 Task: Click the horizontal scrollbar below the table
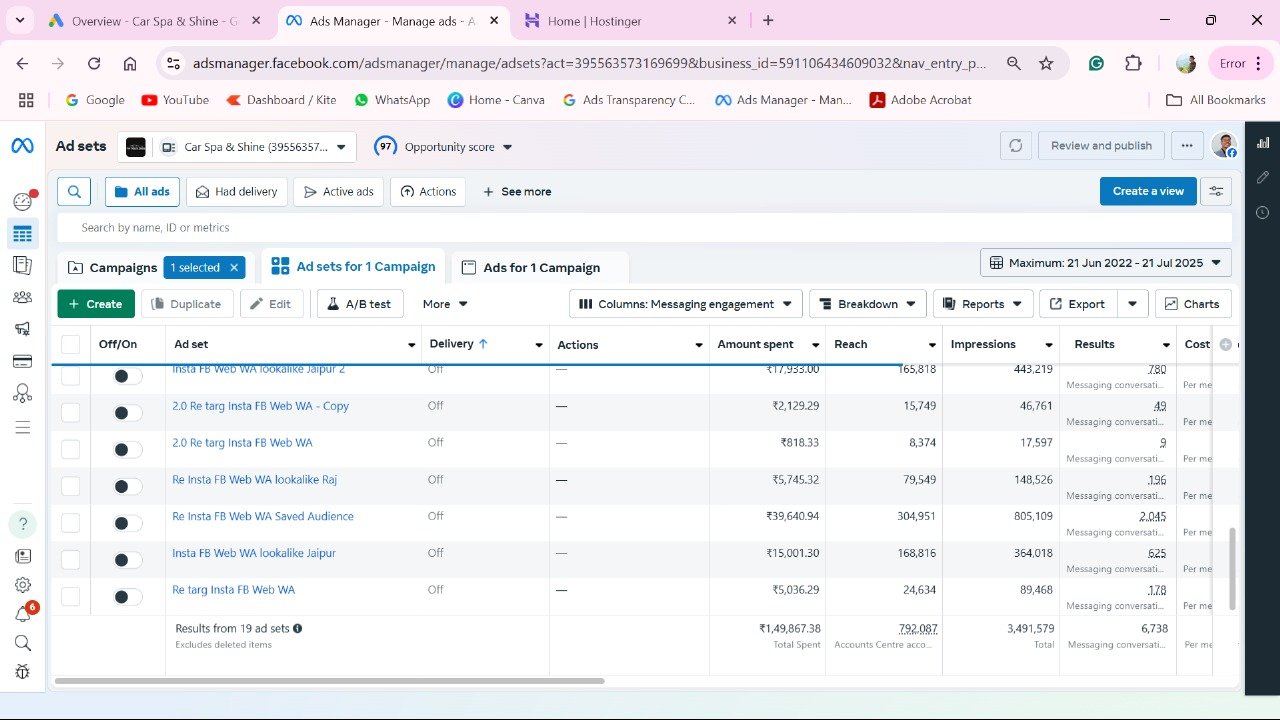point(330,681)
